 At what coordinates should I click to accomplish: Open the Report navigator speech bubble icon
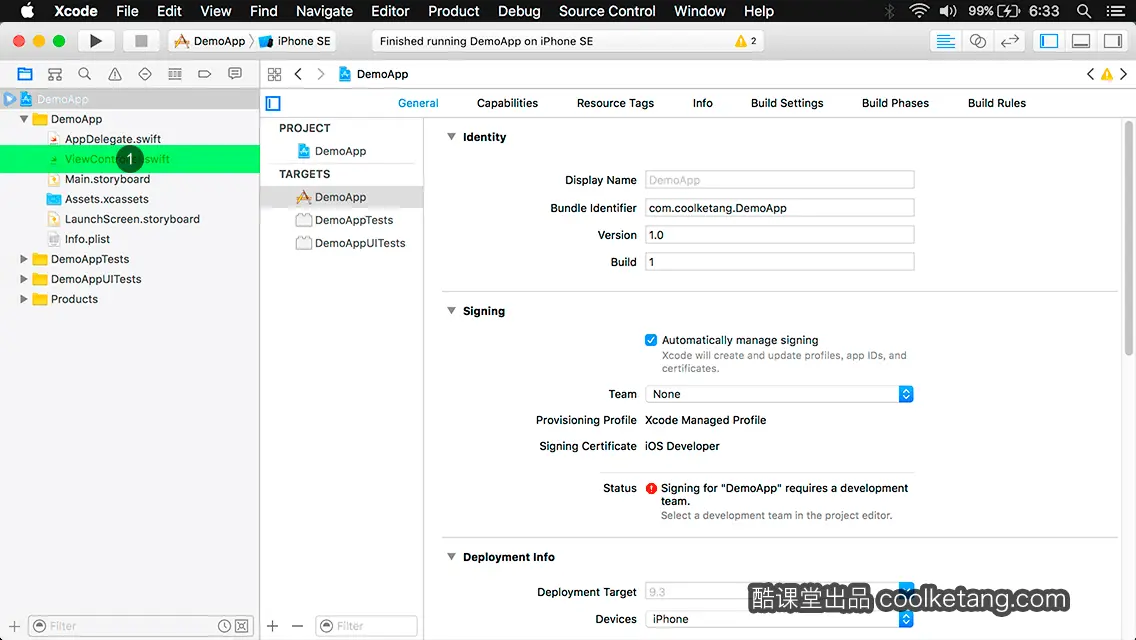(235, 74)
